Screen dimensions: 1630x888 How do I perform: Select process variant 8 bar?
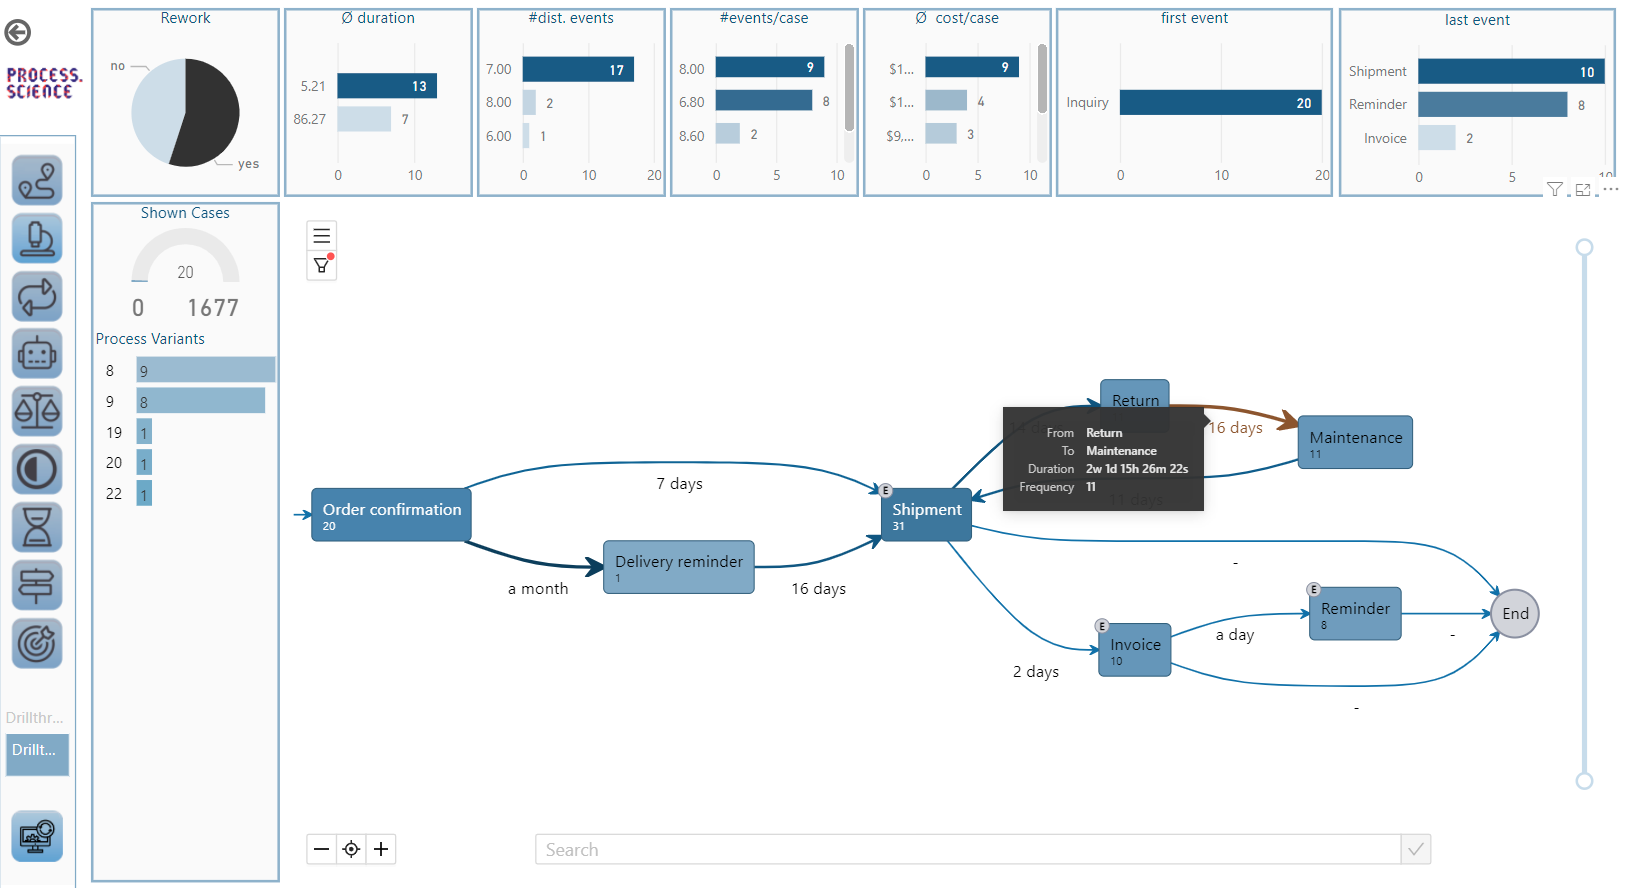206,370
